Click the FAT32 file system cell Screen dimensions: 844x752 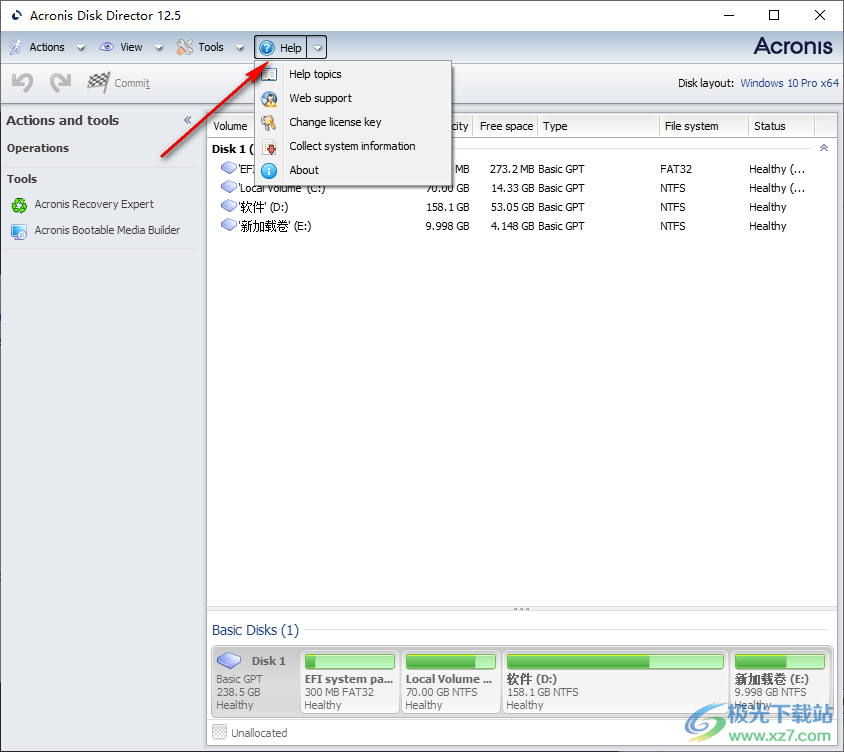click(x=676, y=169)
